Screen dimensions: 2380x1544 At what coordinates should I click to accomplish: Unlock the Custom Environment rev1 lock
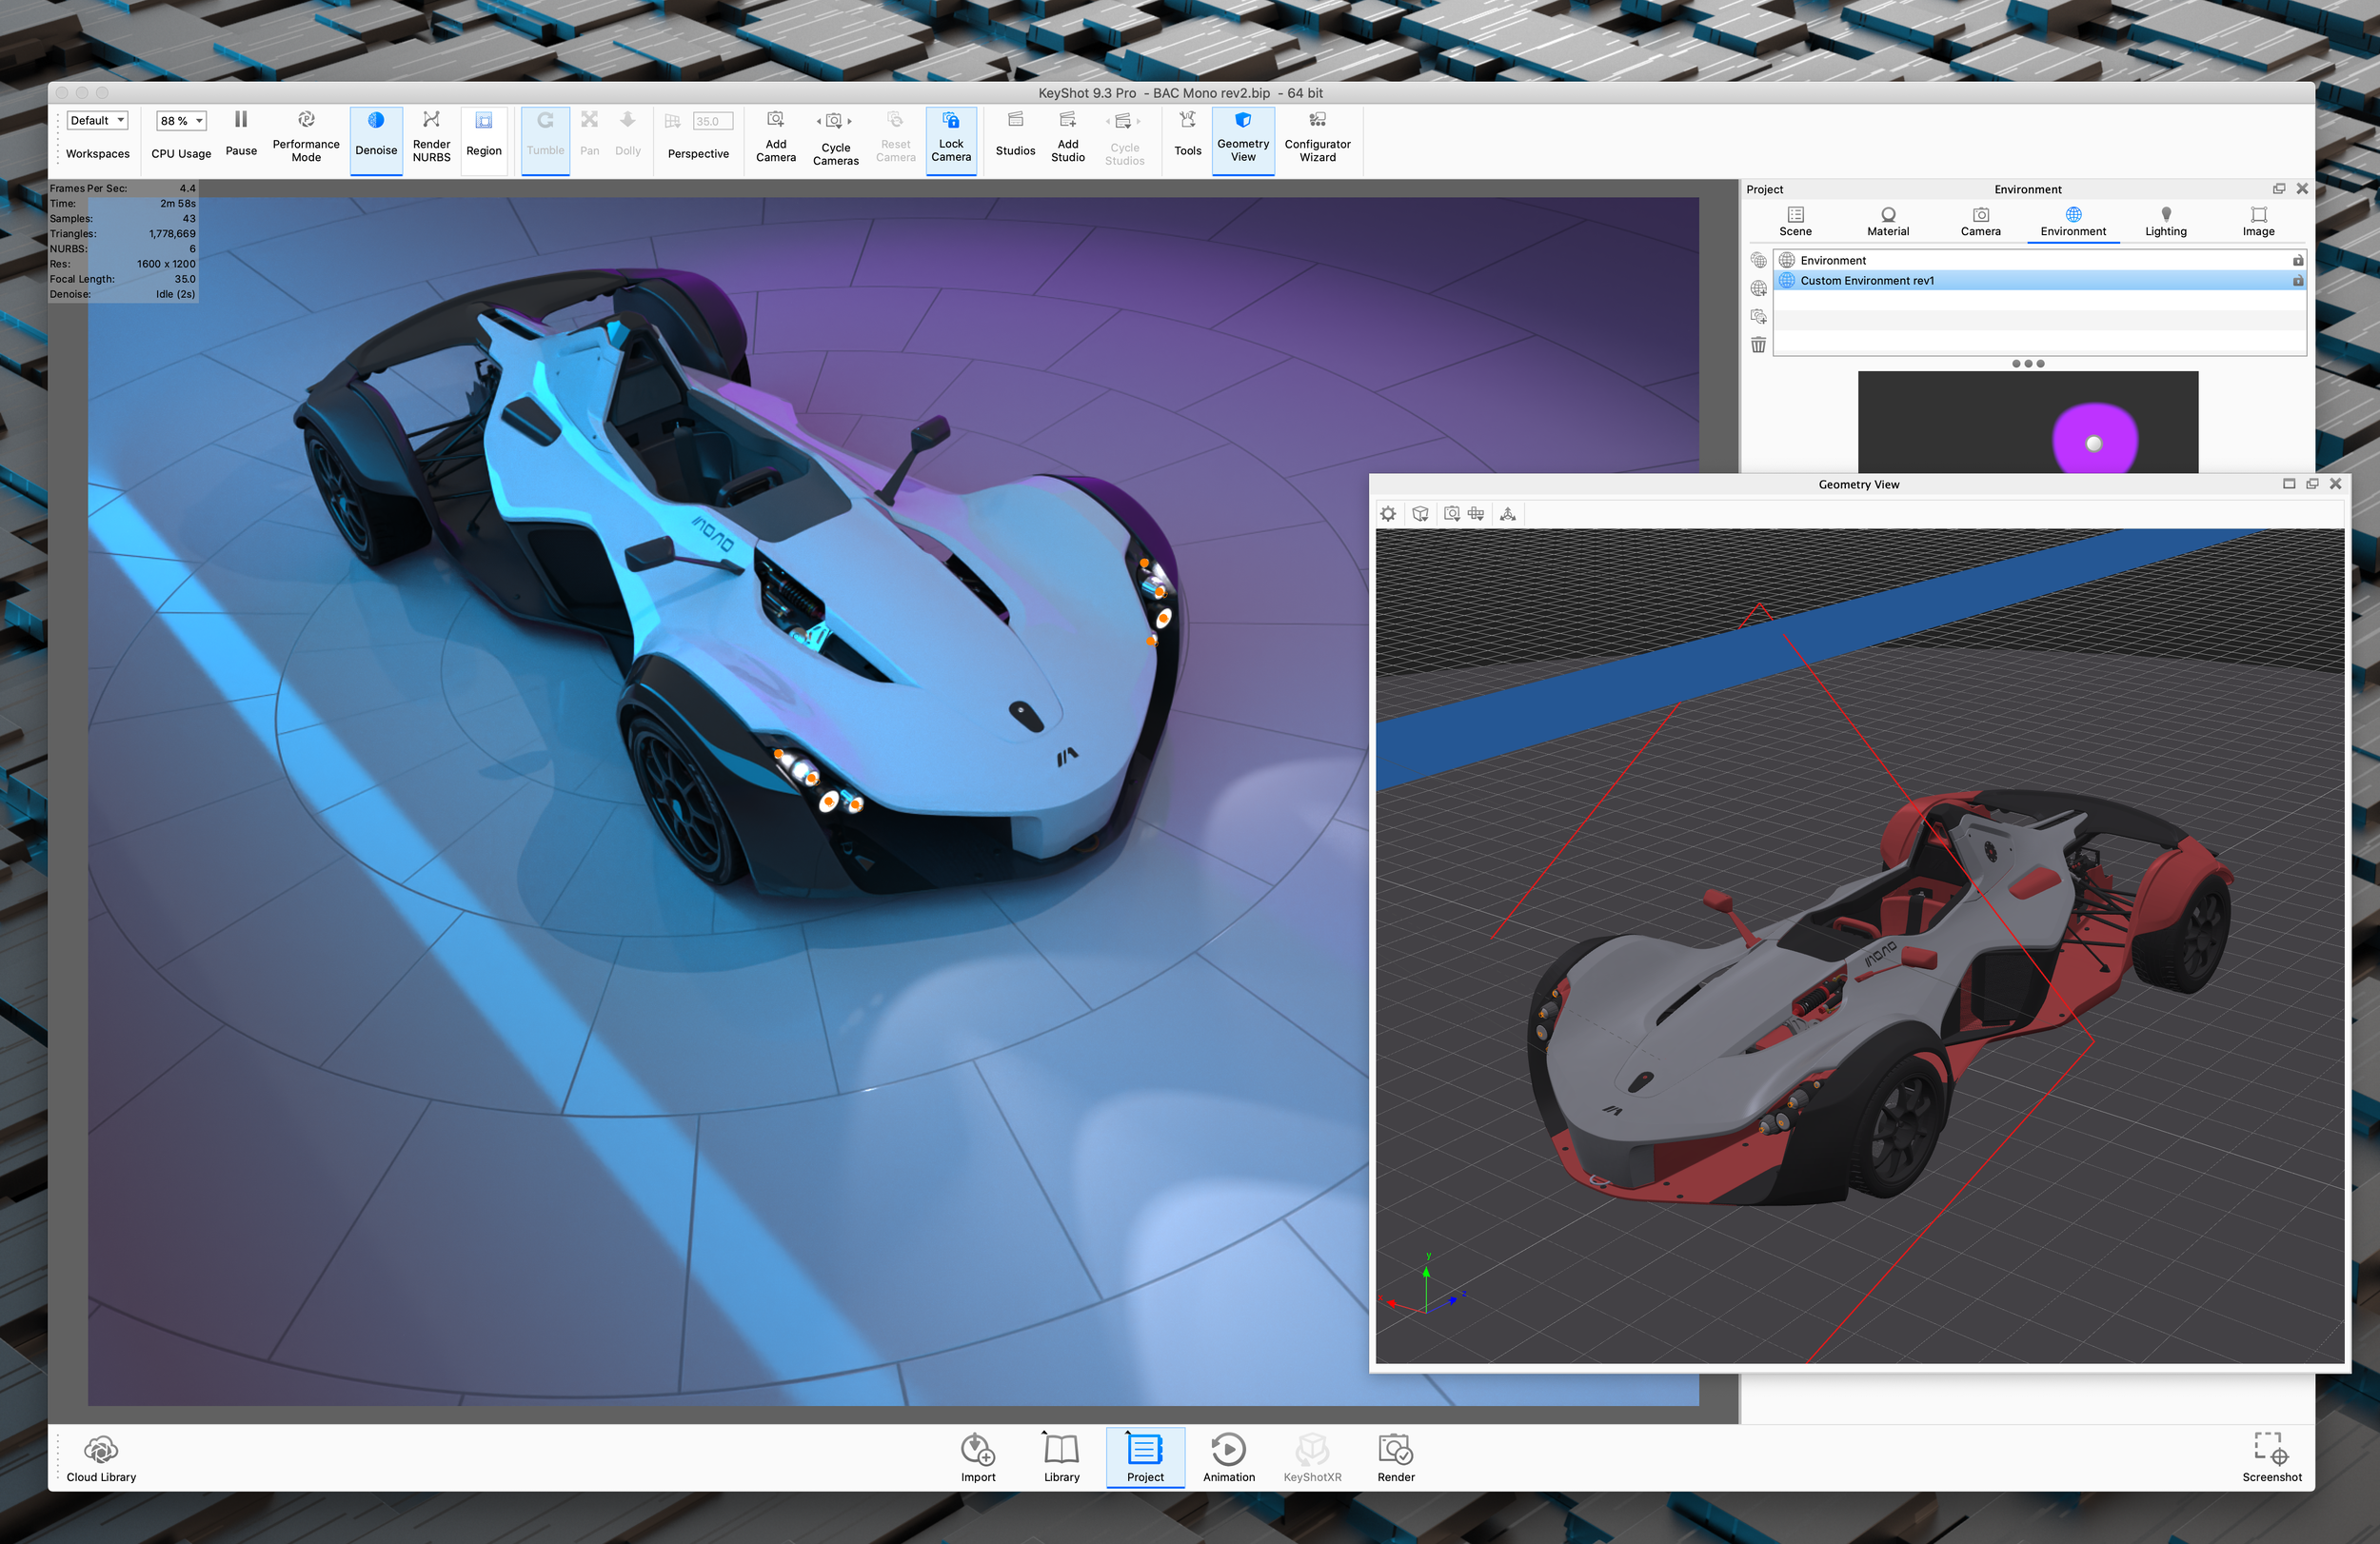click(x=2298, y=281)
